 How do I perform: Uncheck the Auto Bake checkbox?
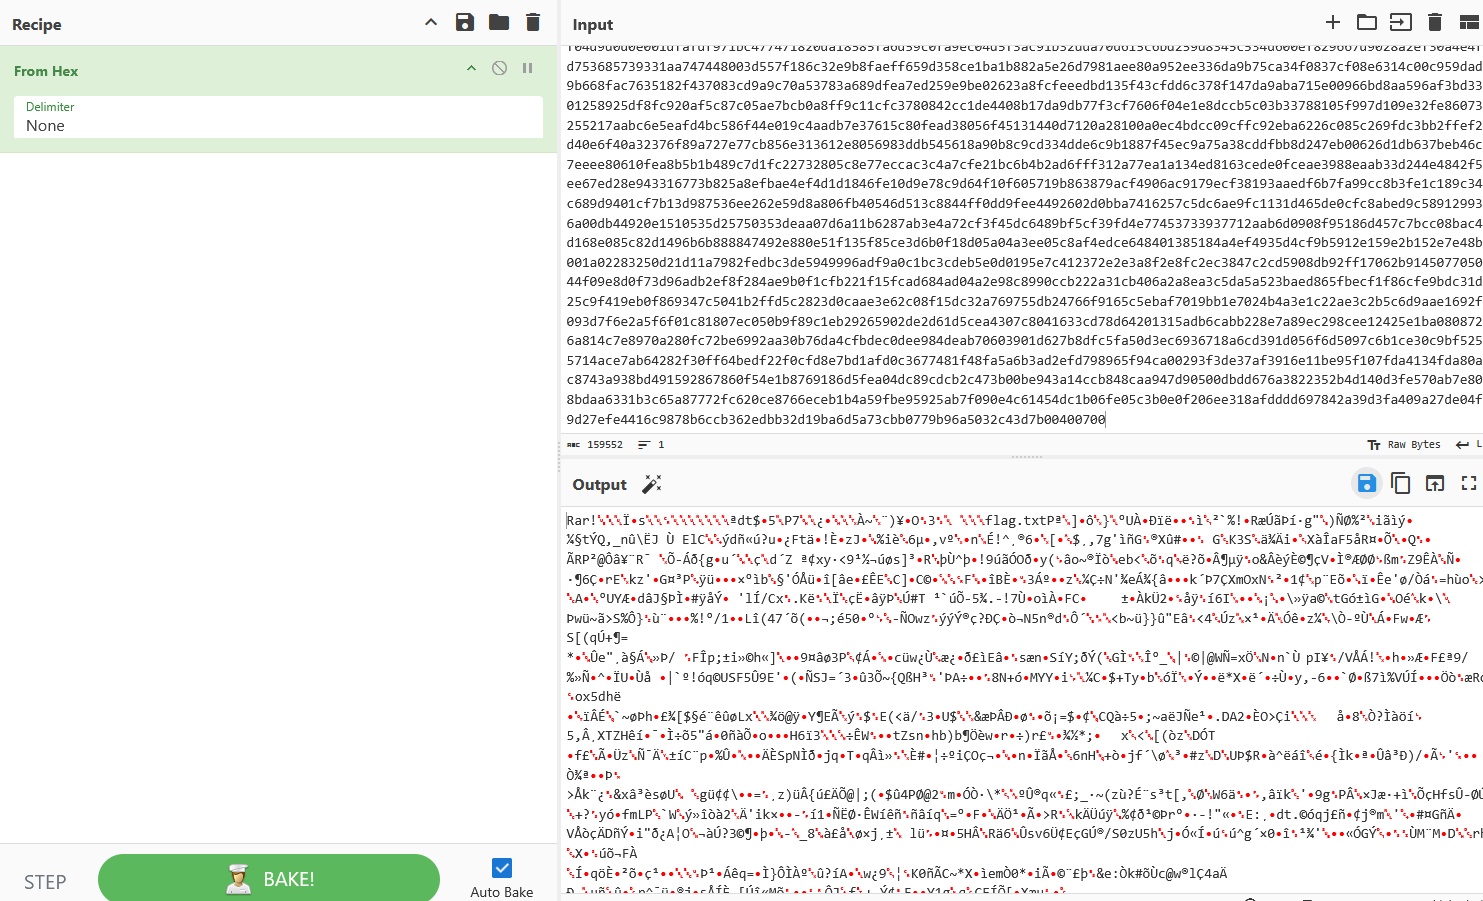pyautogui.click(x=502, y=868)
